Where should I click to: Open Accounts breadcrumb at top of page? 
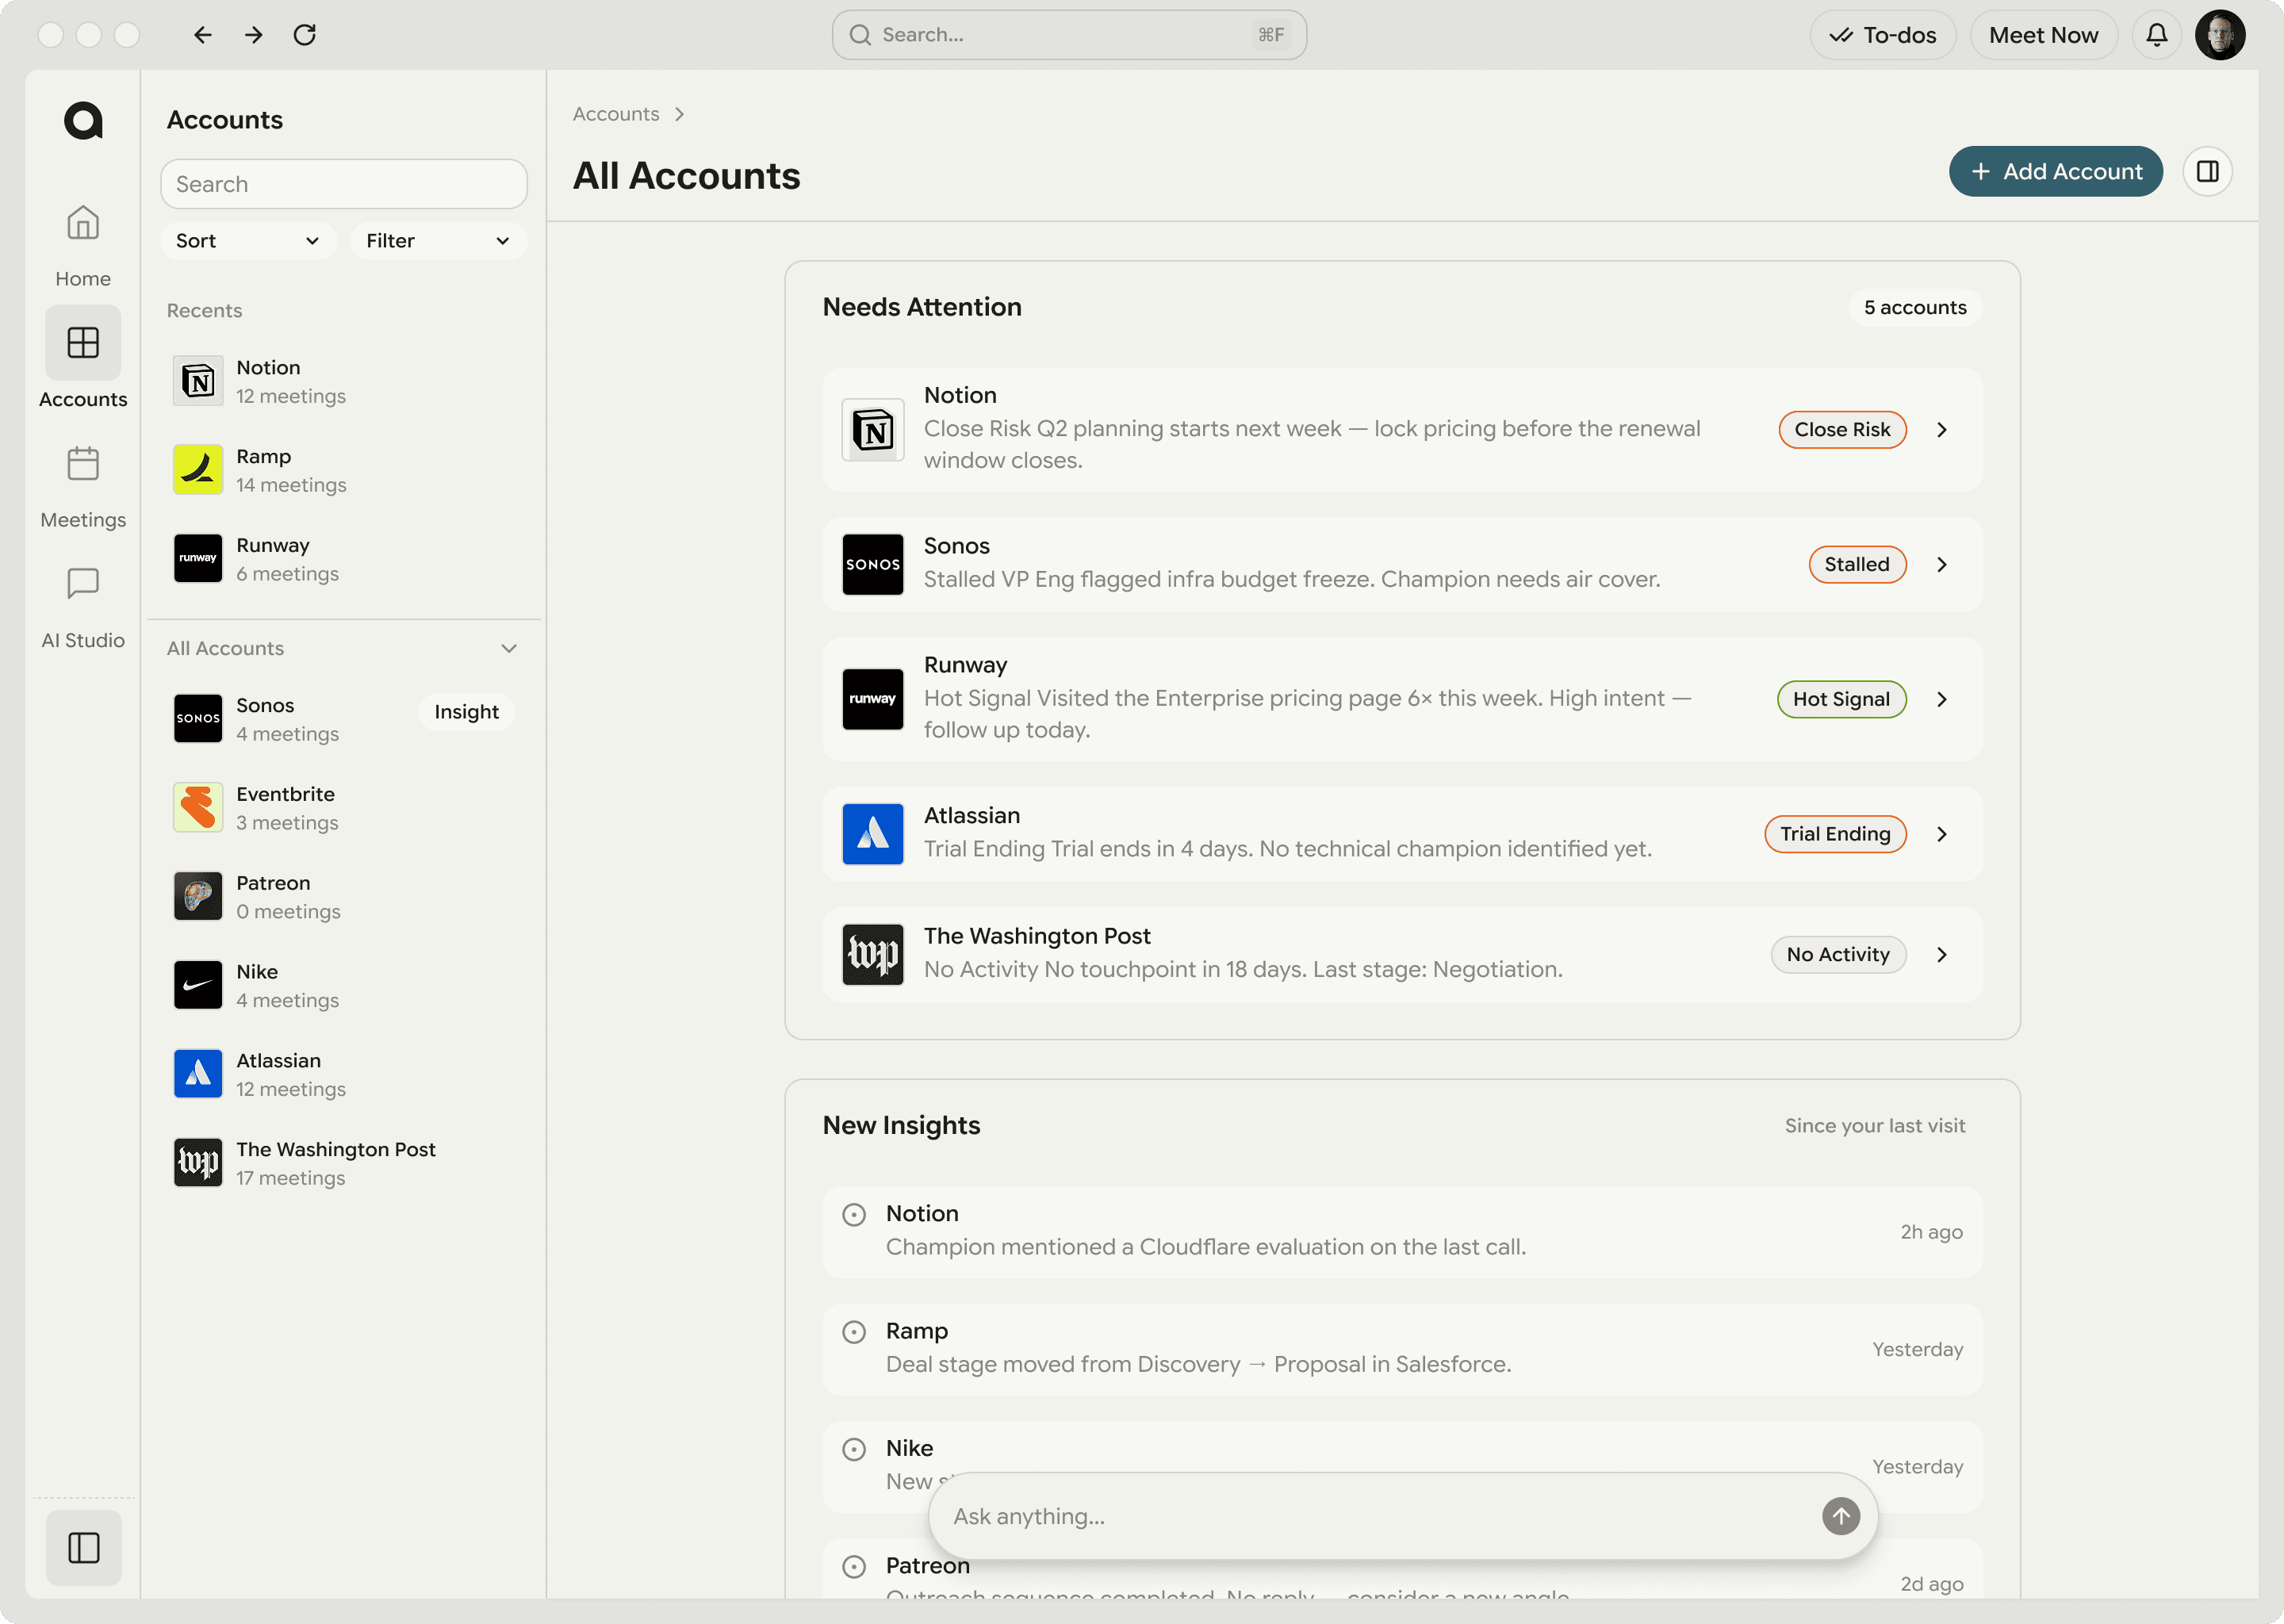point(615,113)
